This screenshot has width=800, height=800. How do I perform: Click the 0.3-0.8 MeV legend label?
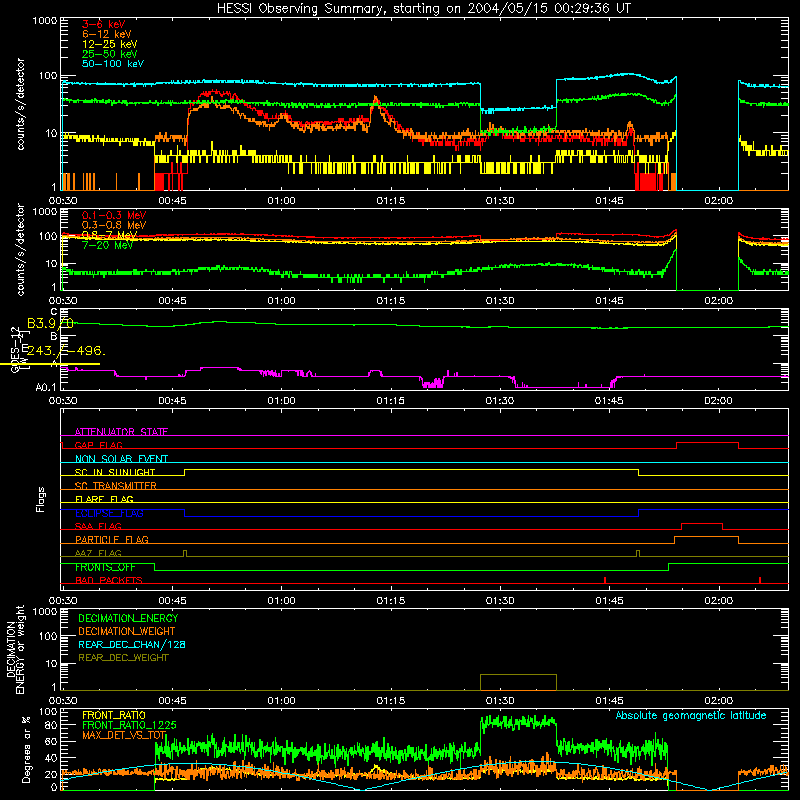[x=114, y=226]
